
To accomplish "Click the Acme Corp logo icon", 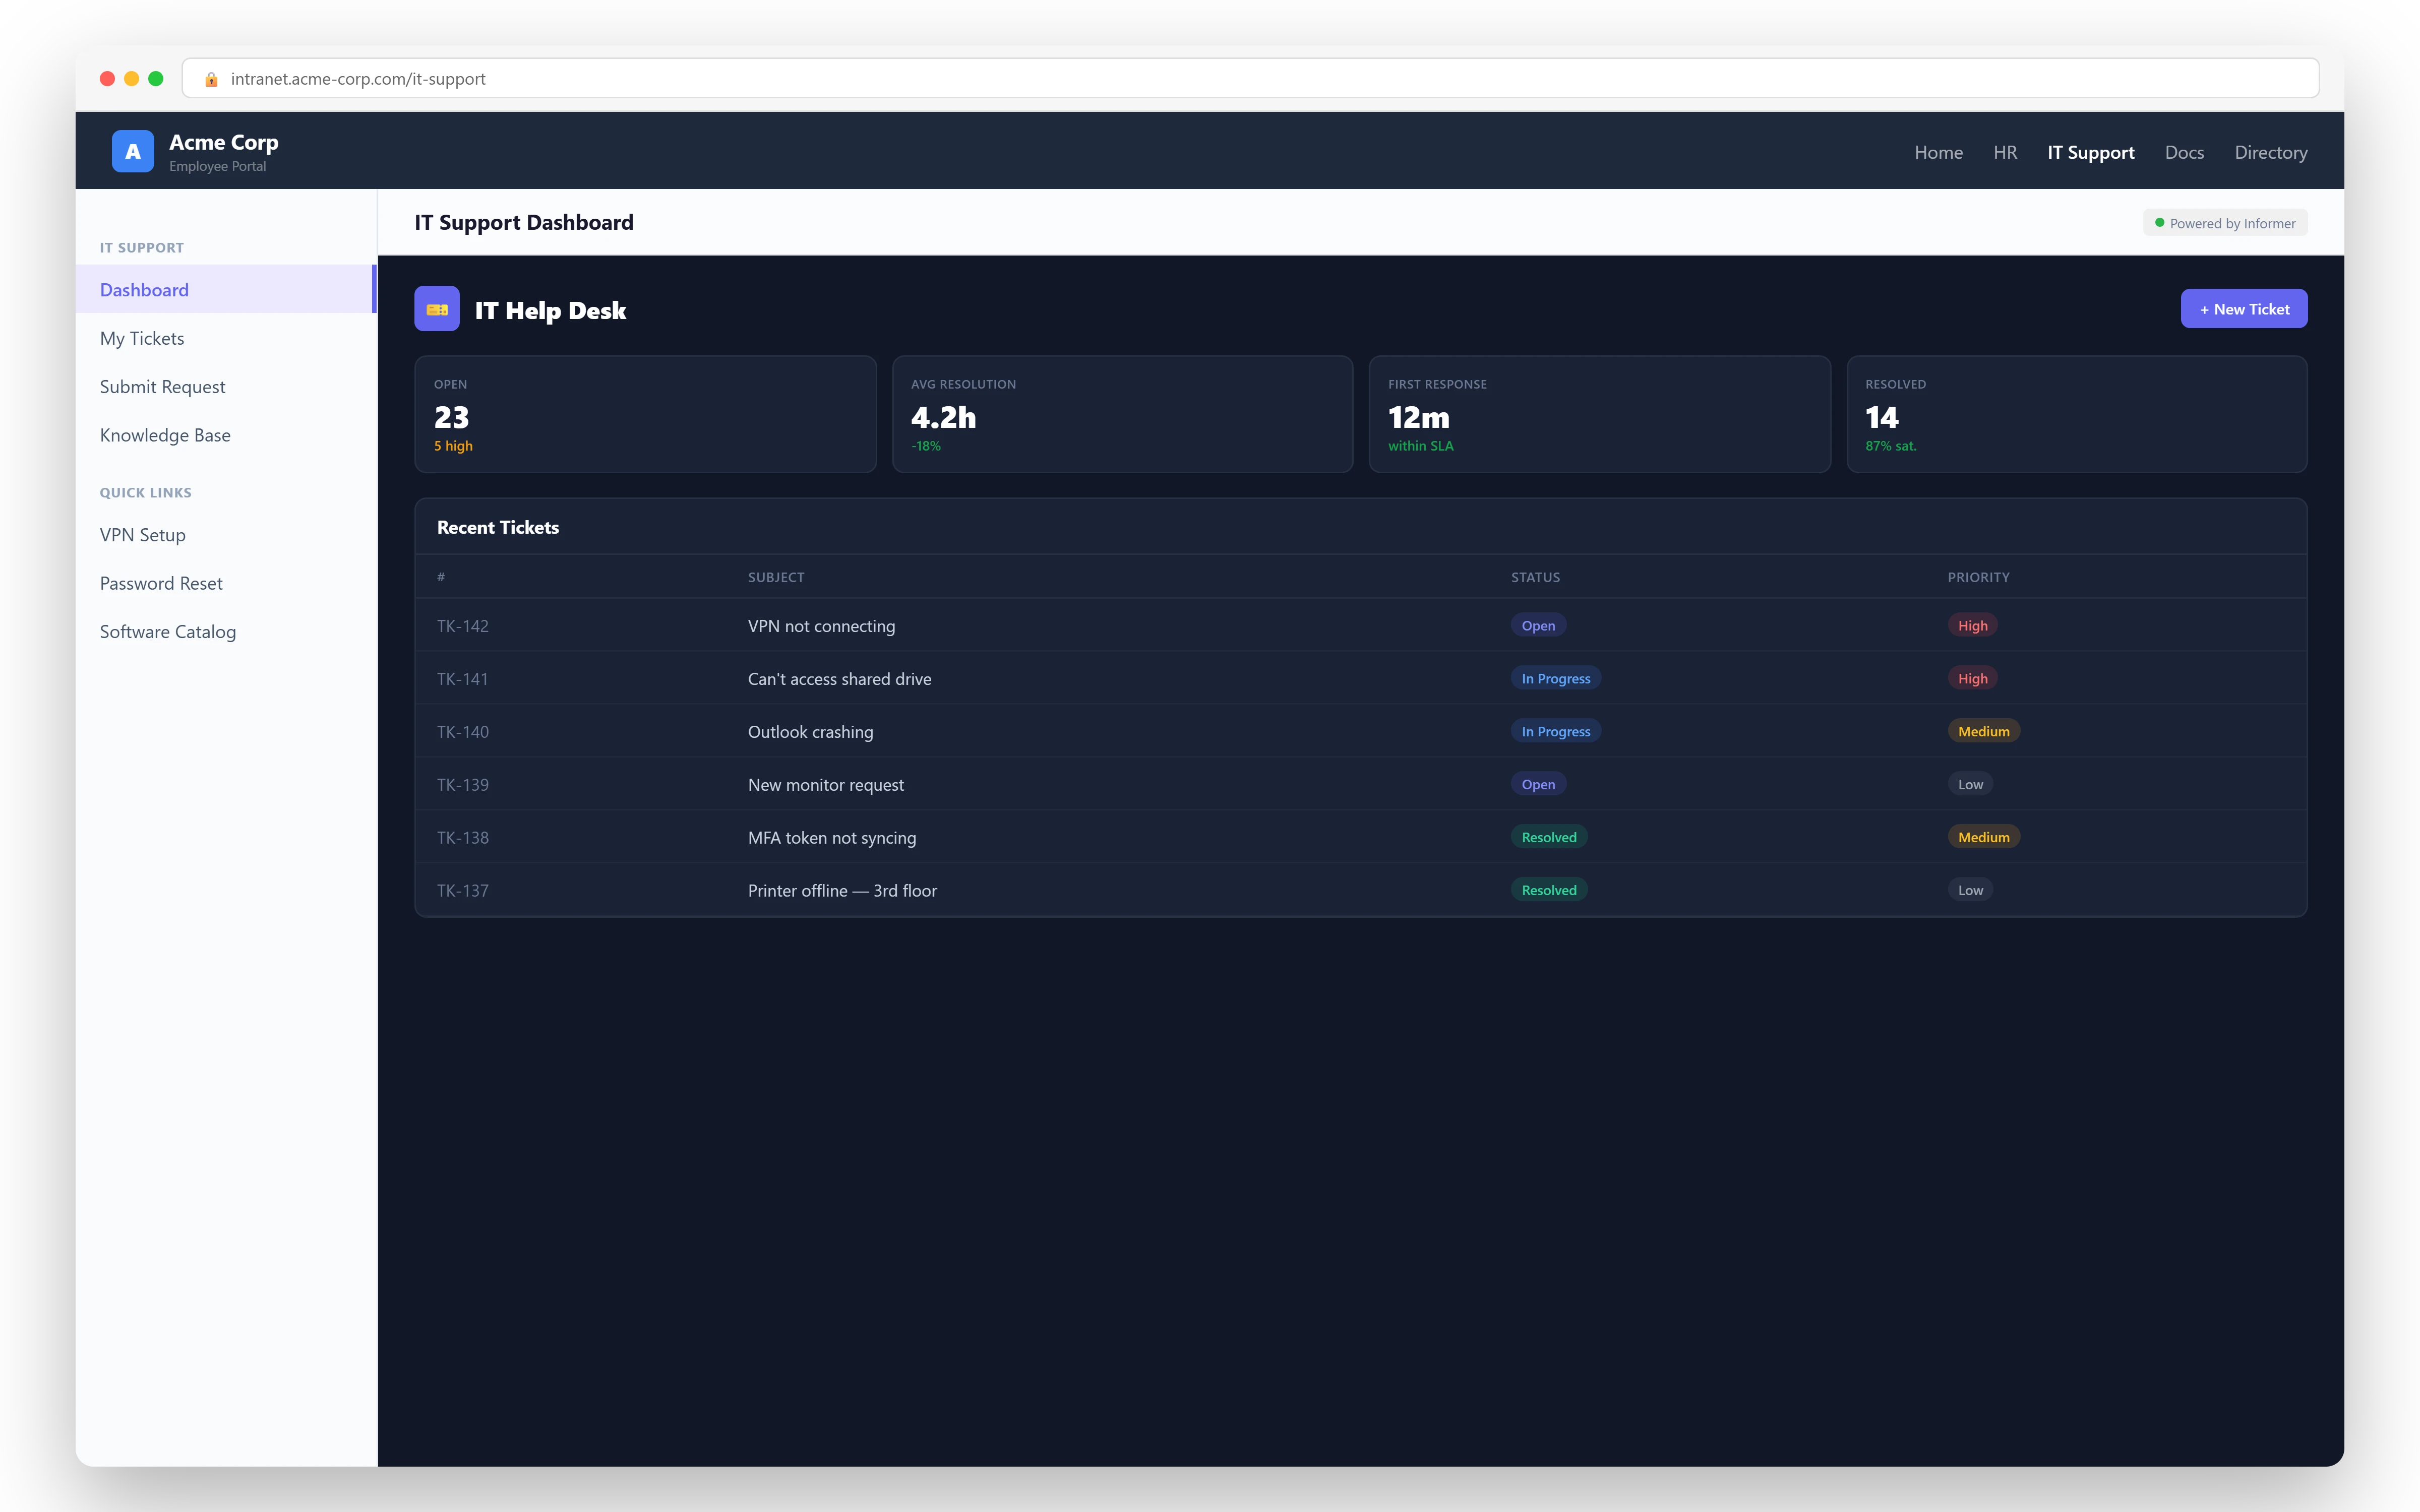I will pyautogui.click(x=133, y=151).
